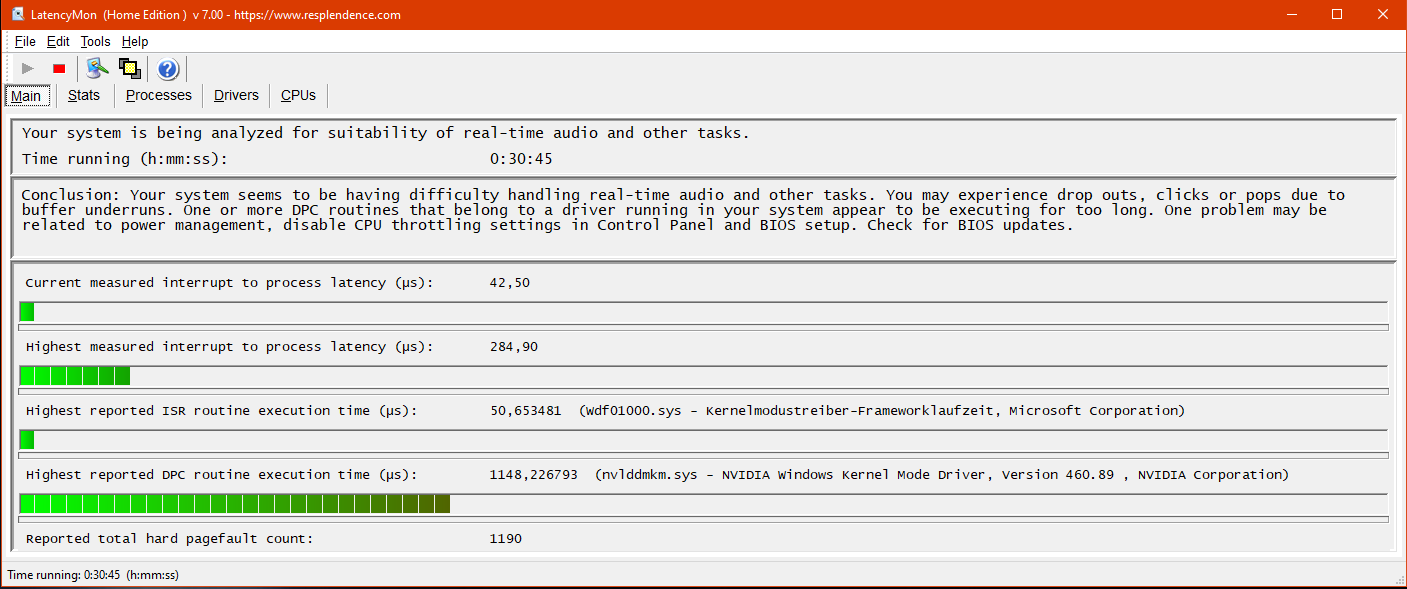Image resolution: width=1407 pixels, height=589 pixels.
Task: Stop monitoring with the red square icon
Action: pyautogui.click(x=59, y=68)
